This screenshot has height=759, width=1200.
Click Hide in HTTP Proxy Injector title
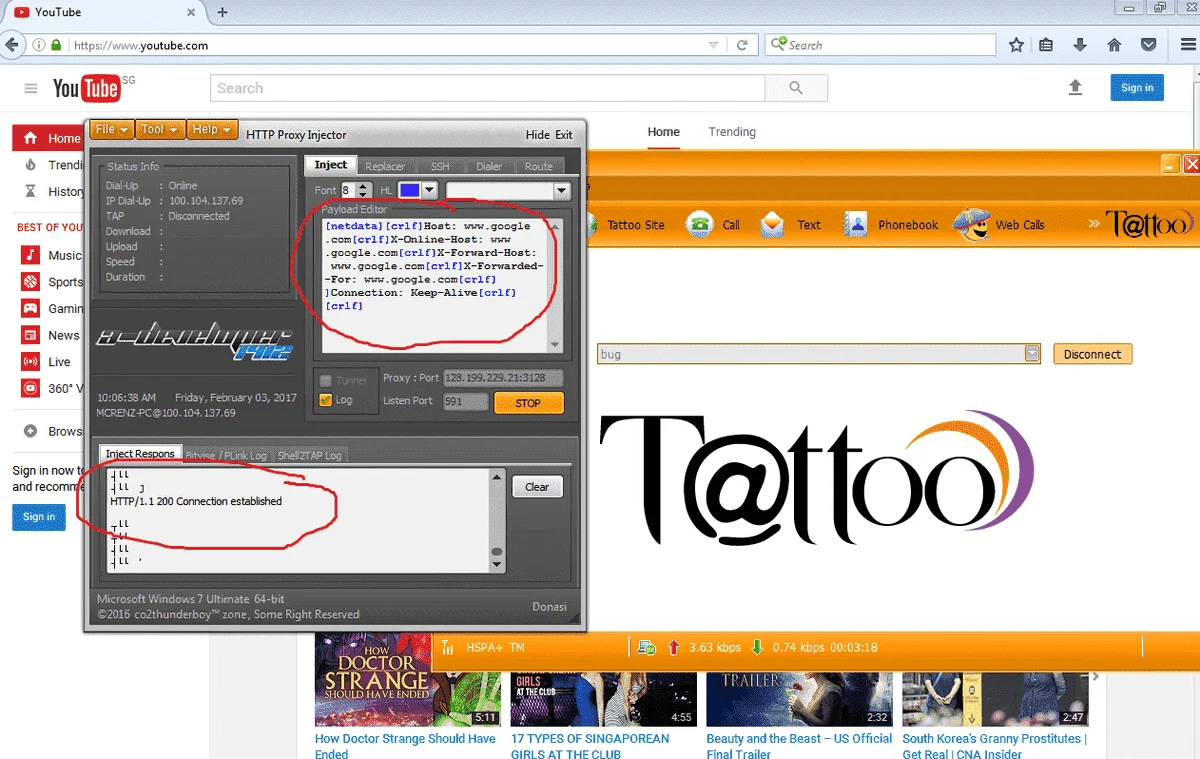(x=537, y=135)
